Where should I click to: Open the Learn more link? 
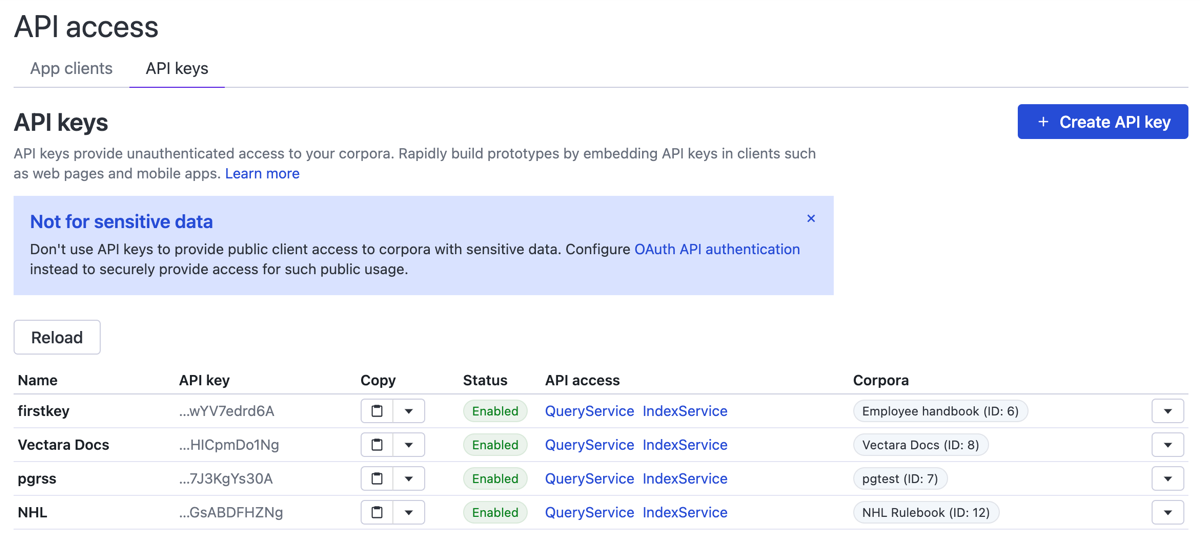(262, 173)
